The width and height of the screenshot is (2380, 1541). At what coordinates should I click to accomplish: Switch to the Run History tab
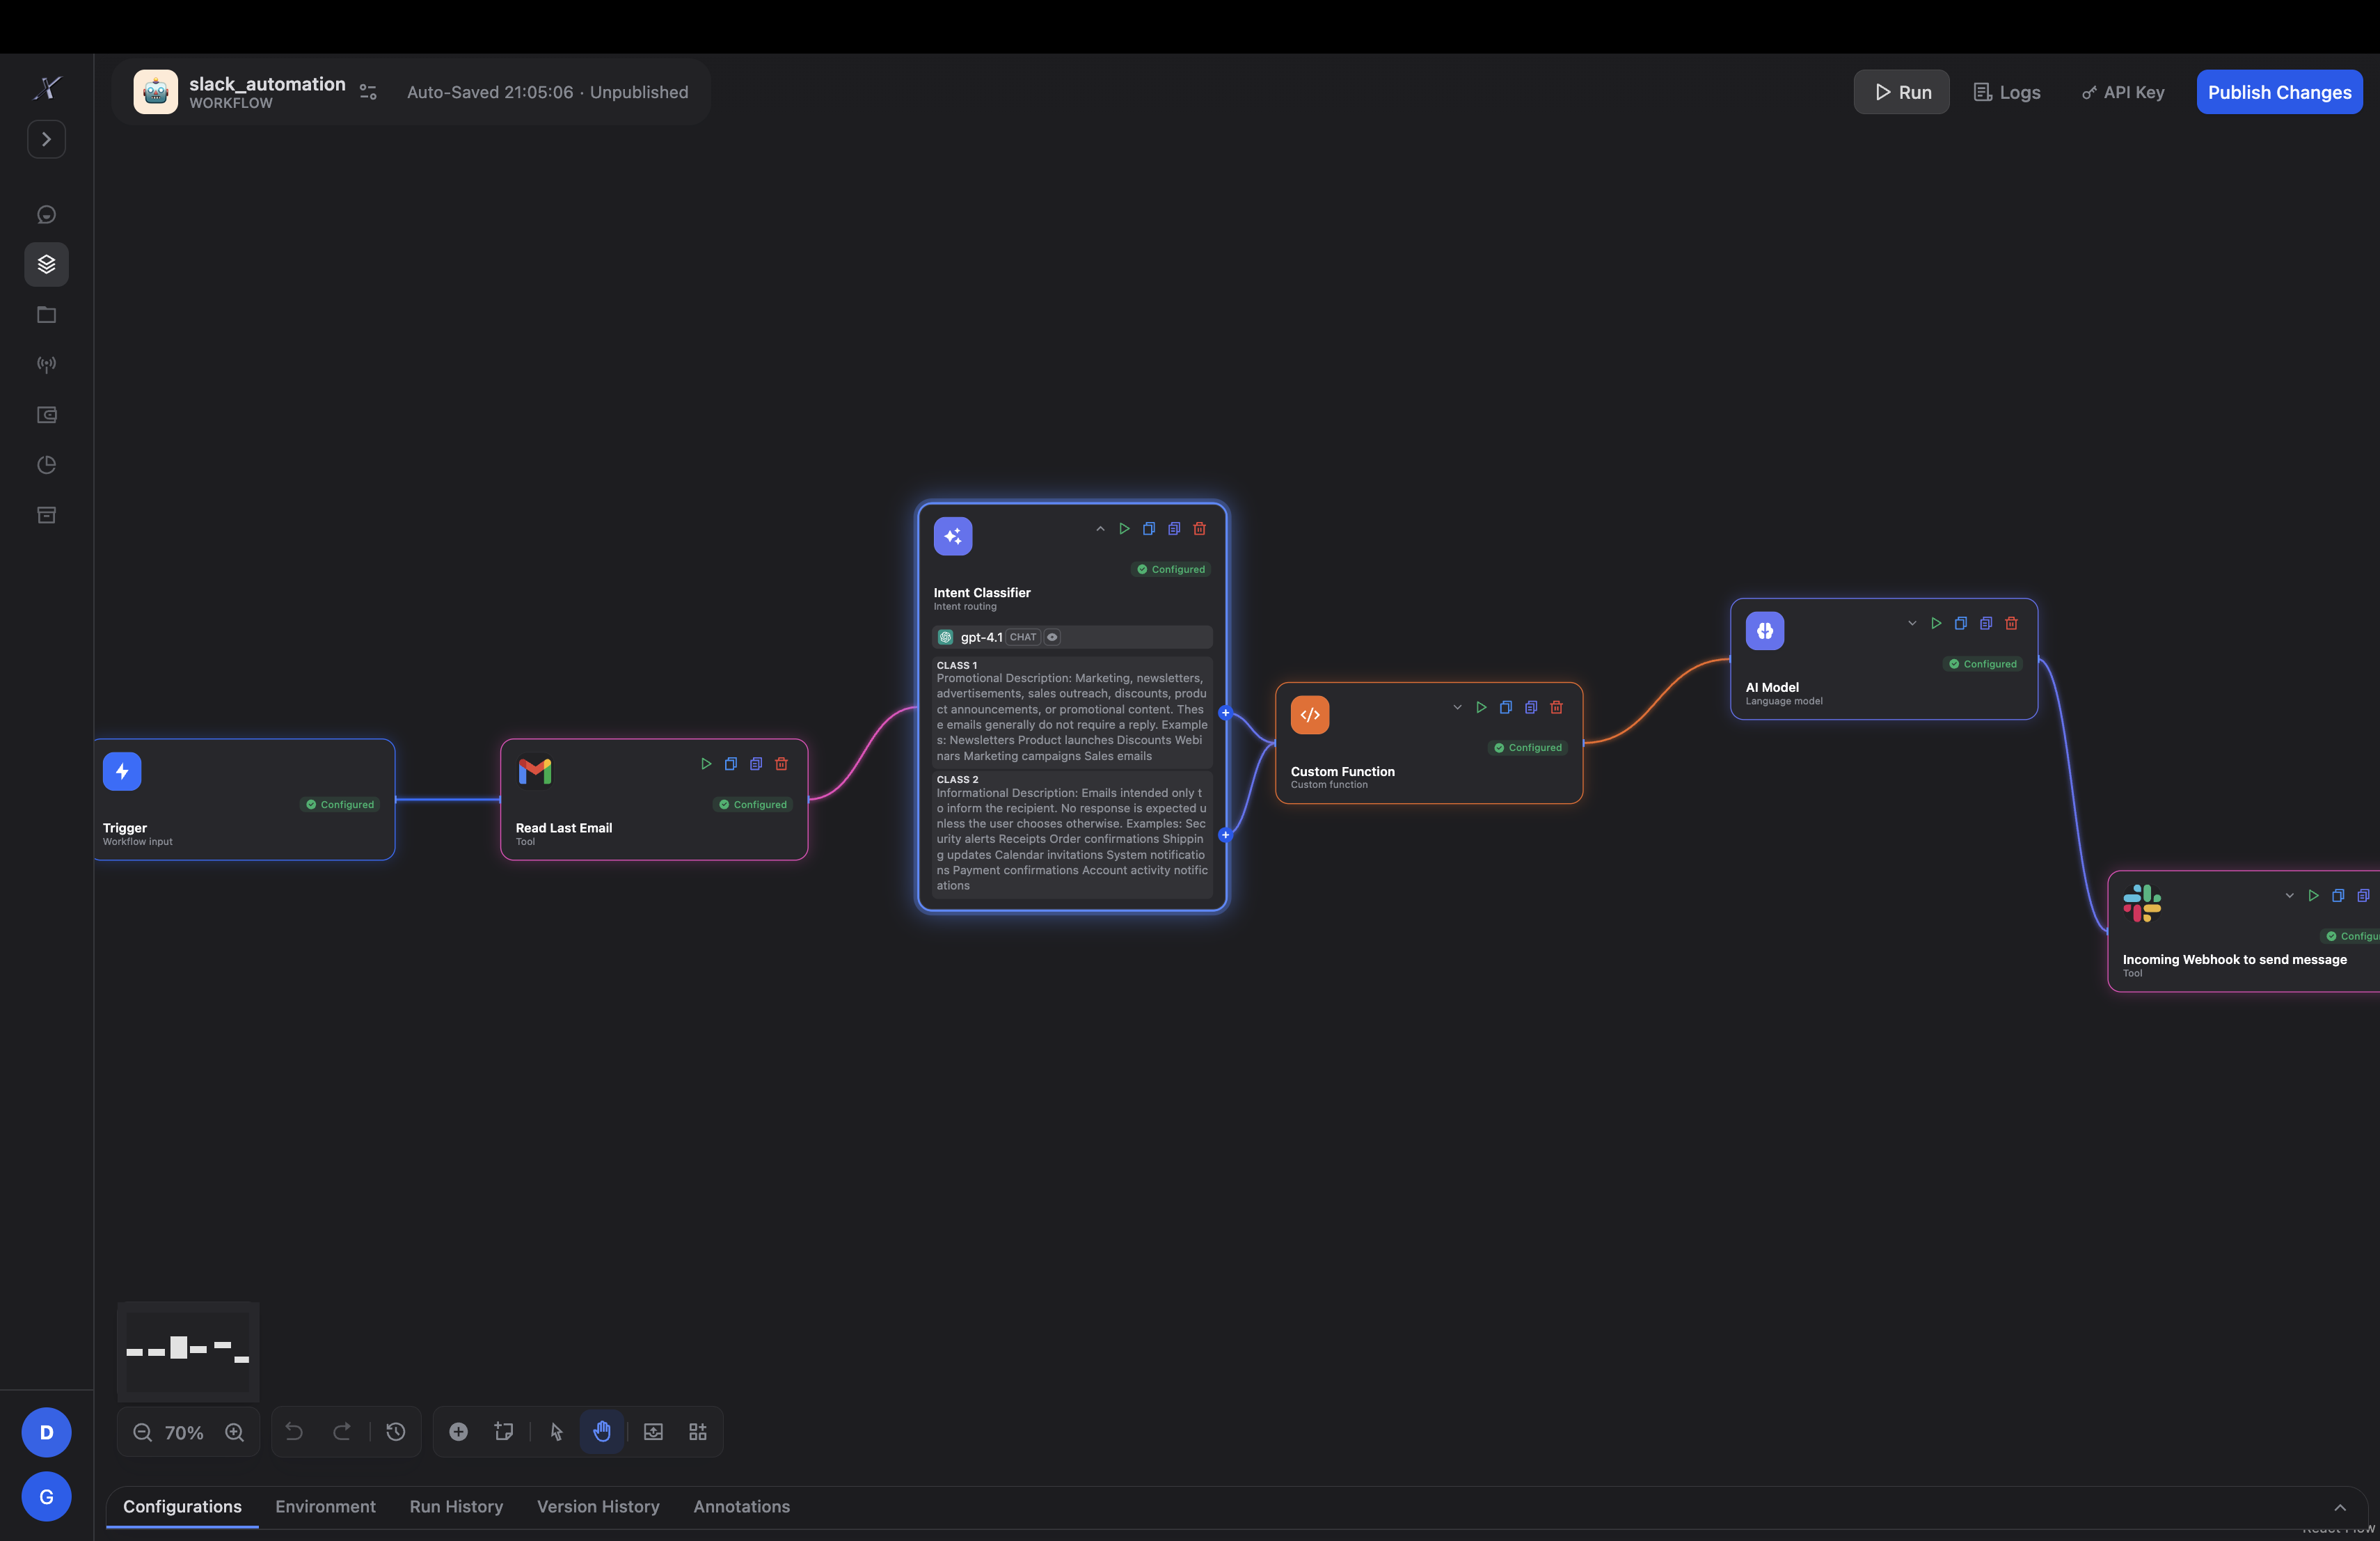pyautogui.click(x=456, y=1506)
